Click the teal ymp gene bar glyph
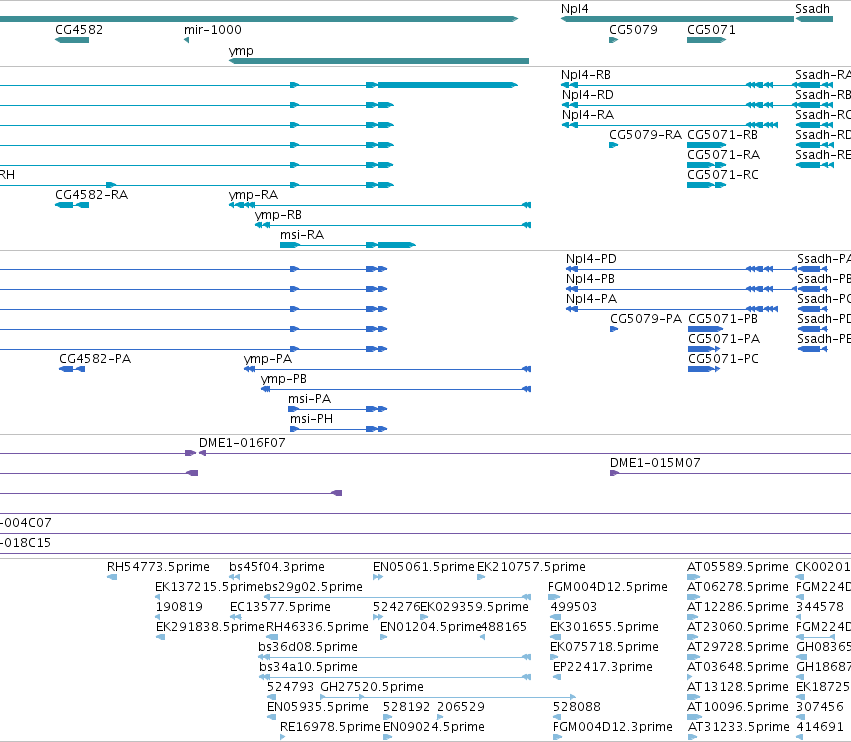 click(379, 61)
